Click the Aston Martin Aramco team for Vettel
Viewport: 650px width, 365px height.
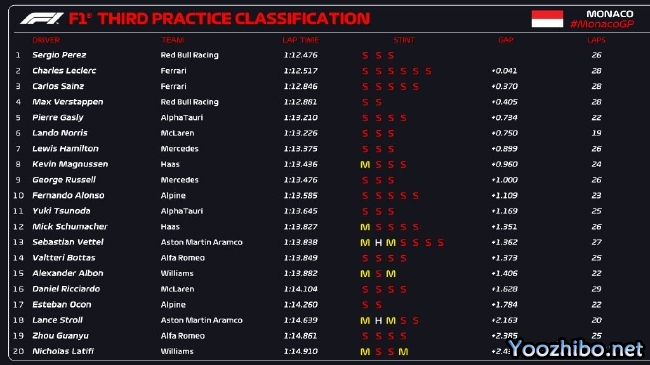pos(201,242)
